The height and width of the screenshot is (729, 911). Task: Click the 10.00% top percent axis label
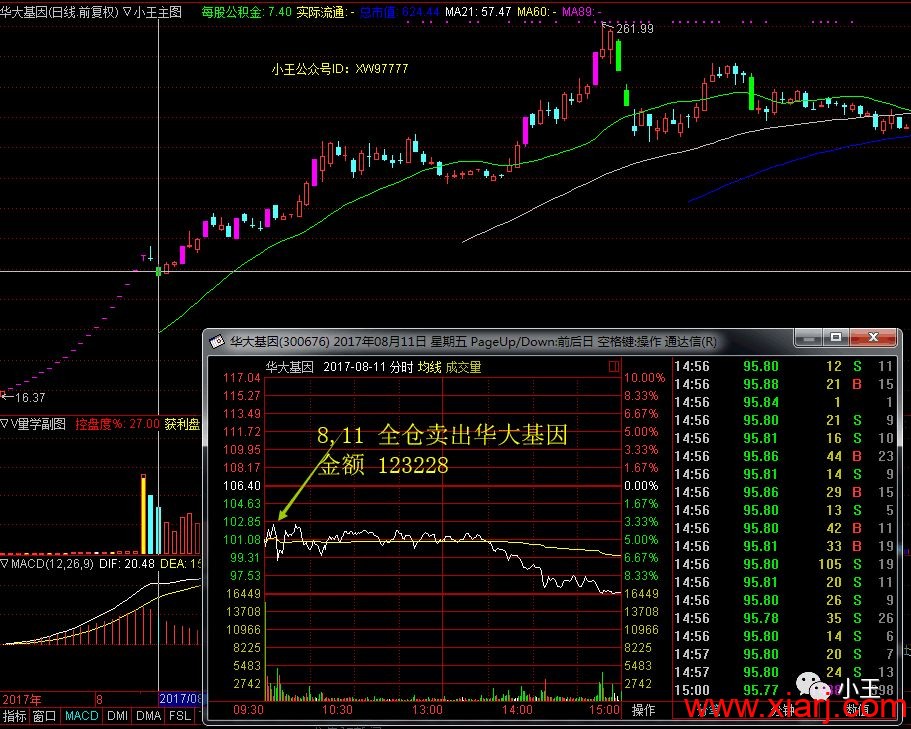point(644,378)
